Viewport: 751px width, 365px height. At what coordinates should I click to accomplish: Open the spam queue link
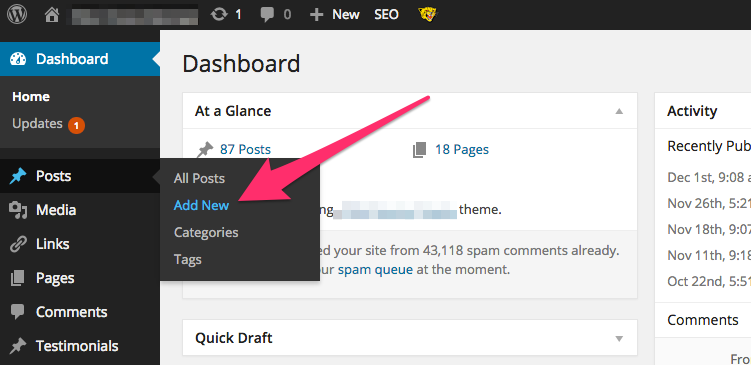click(375, 270)
